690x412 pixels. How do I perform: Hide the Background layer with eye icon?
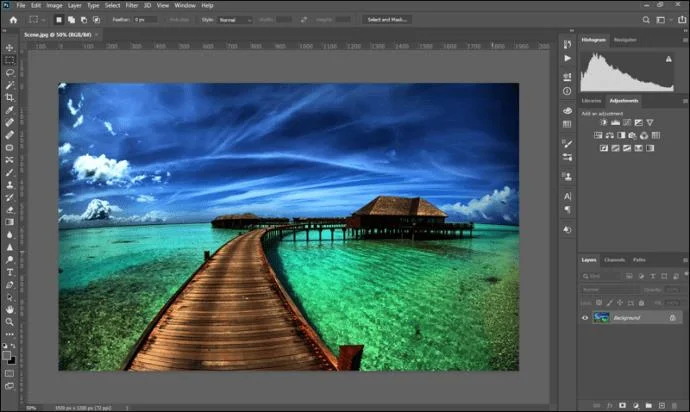pos(586,317)
